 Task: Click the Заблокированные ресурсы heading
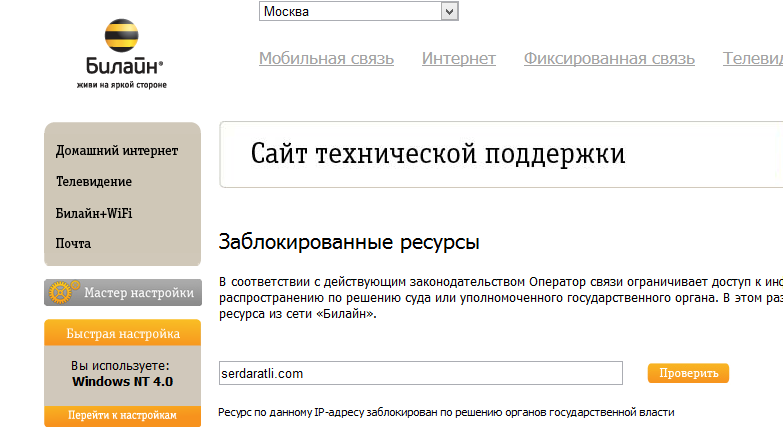tap(349, 242)
